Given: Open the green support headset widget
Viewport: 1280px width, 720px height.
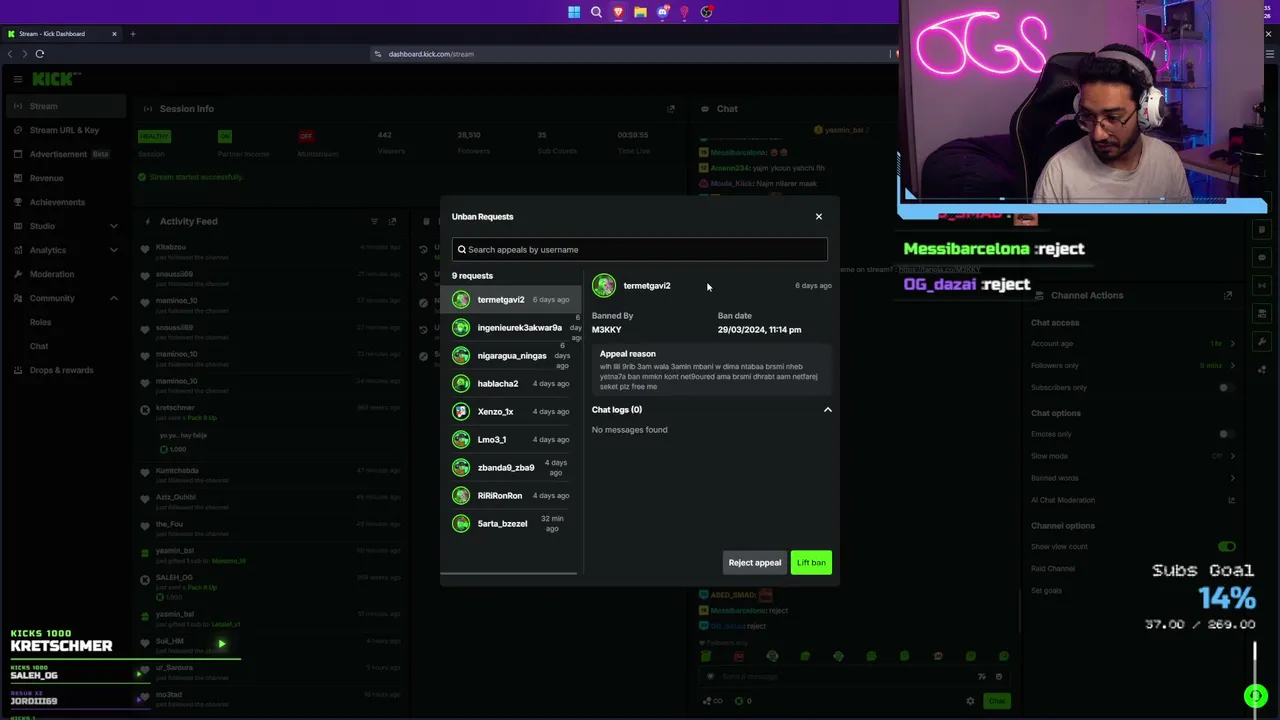Looking at the screenshot, I should click(1255, 695).
